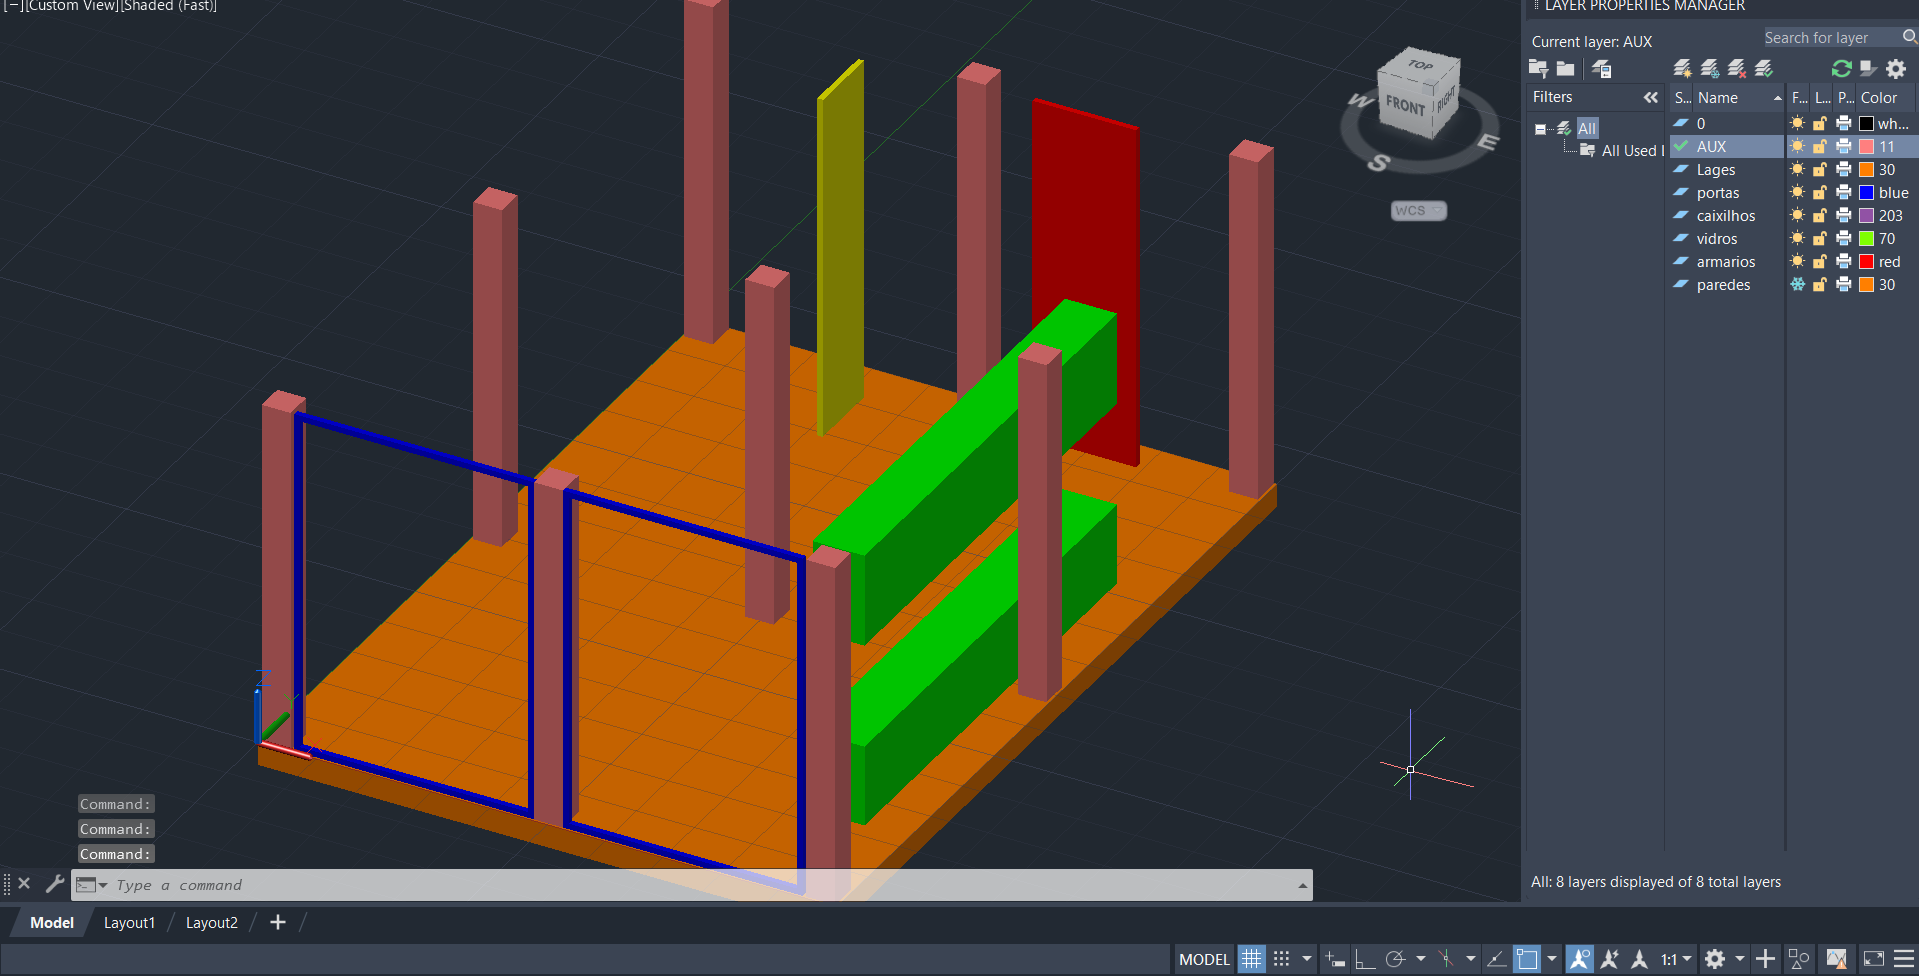Switch to the Layout2 tab
Screen dimensions: 1919x976
point(212,922)
